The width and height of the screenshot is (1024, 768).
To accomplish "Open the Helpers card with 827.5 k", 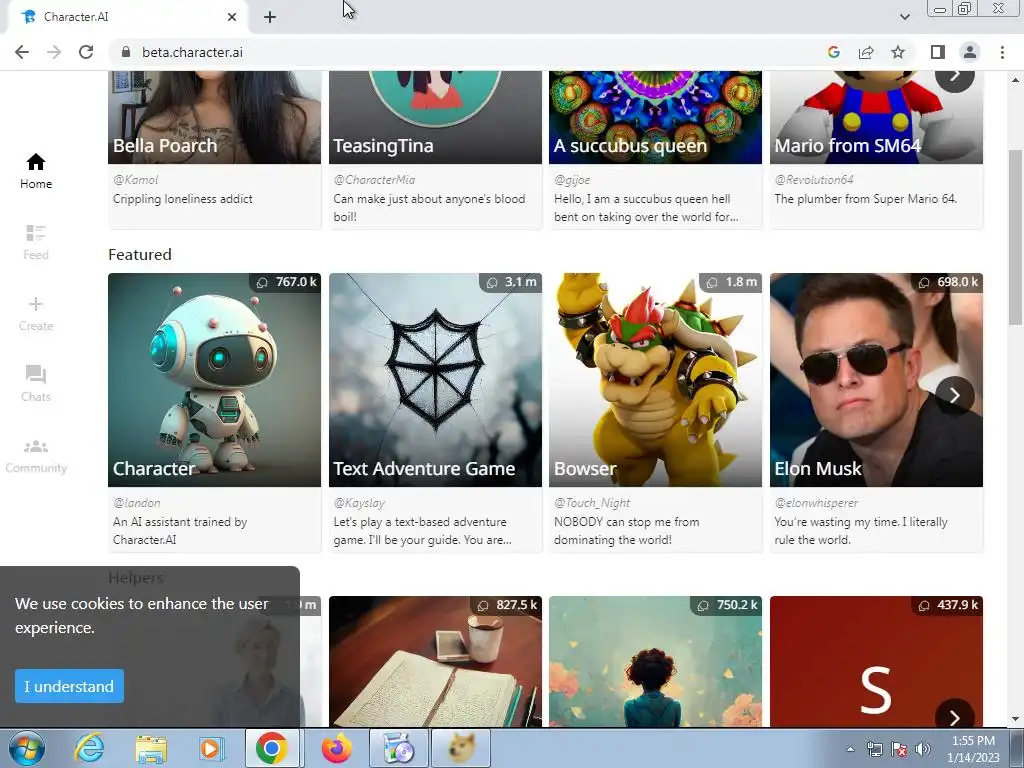I will coord(435,662).
